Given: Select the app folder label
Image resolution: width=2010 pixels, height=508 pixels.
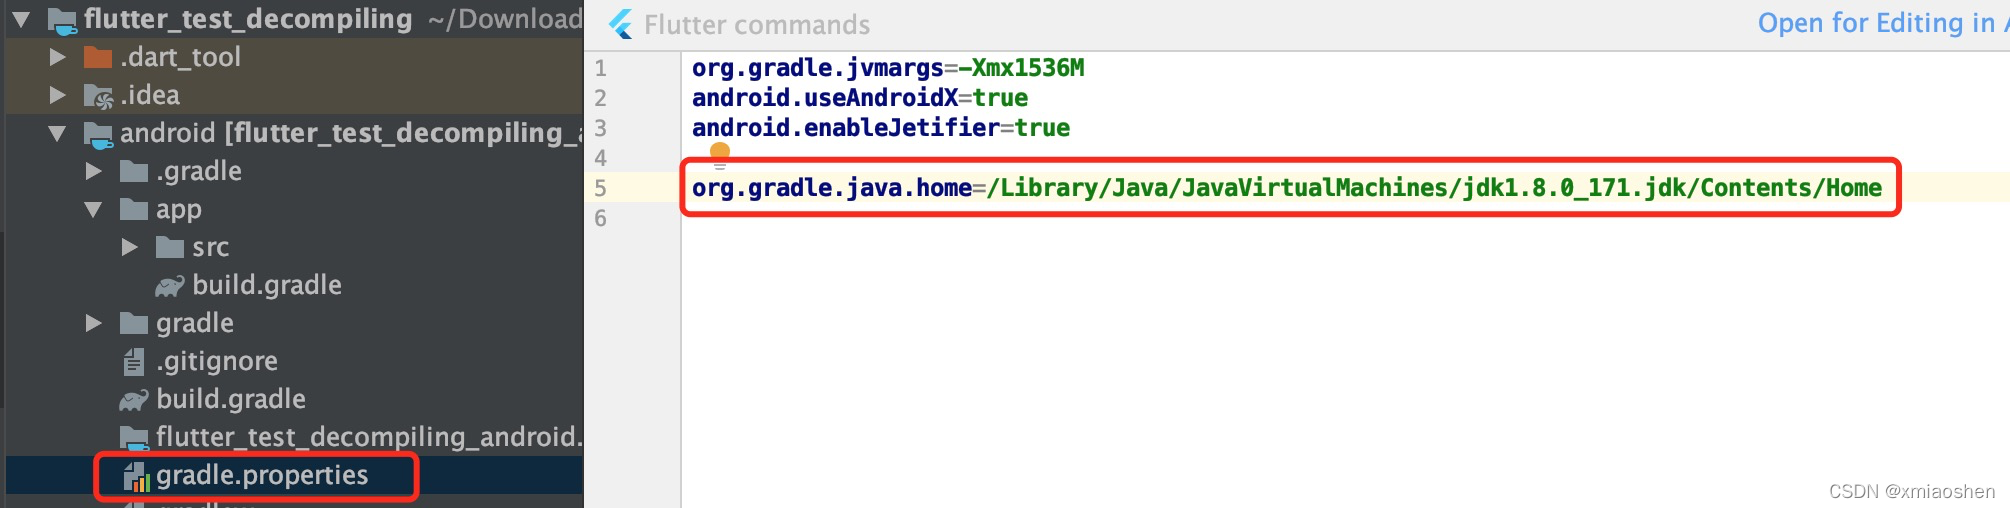Looking at the screenshot, I should tap(179, 210).
